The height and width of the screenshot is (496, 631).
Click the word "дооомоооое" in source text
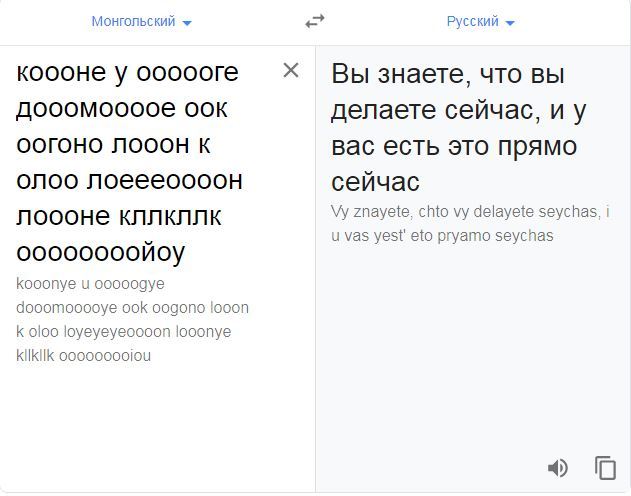pos(94,108)
